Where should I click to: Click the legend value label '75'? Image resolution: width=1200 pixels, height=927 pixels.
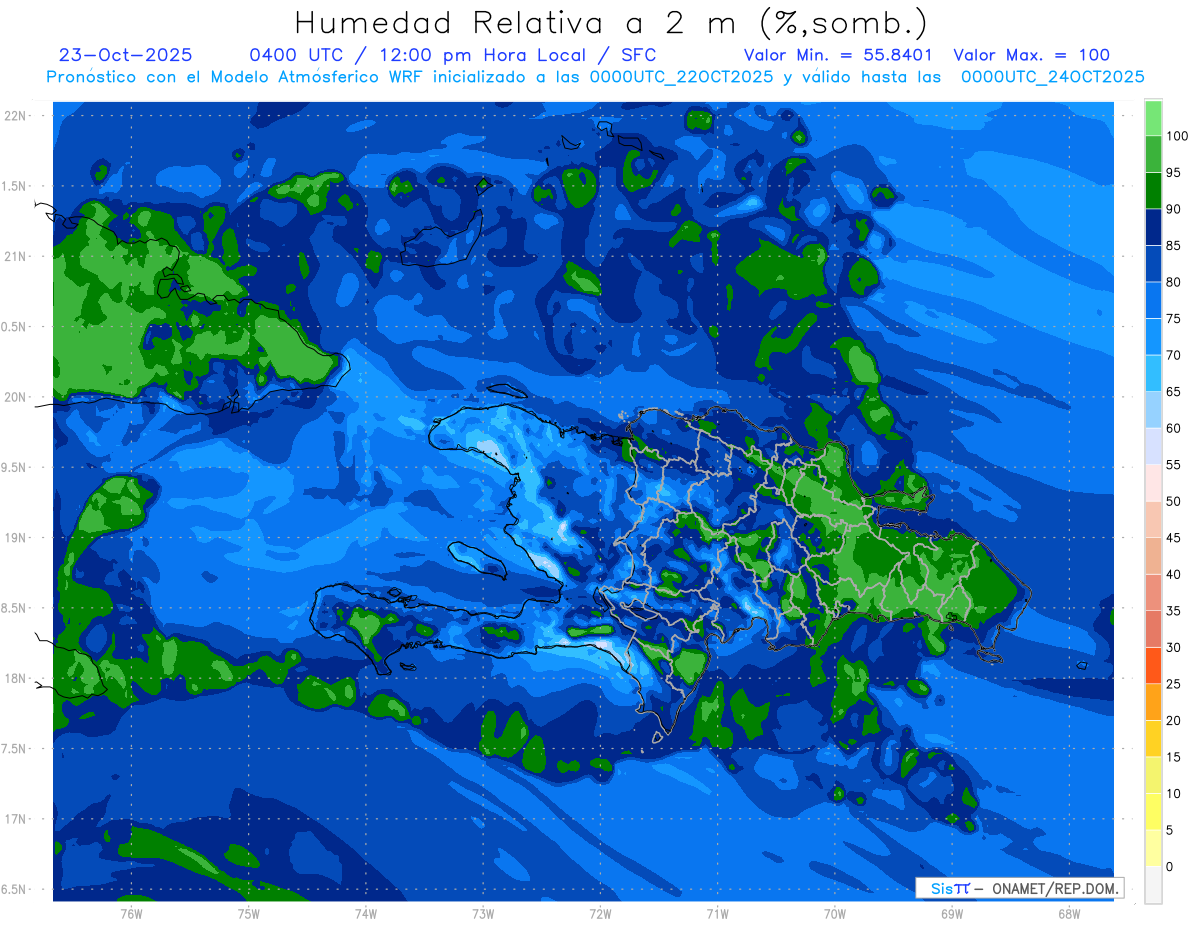[1172, 319]
